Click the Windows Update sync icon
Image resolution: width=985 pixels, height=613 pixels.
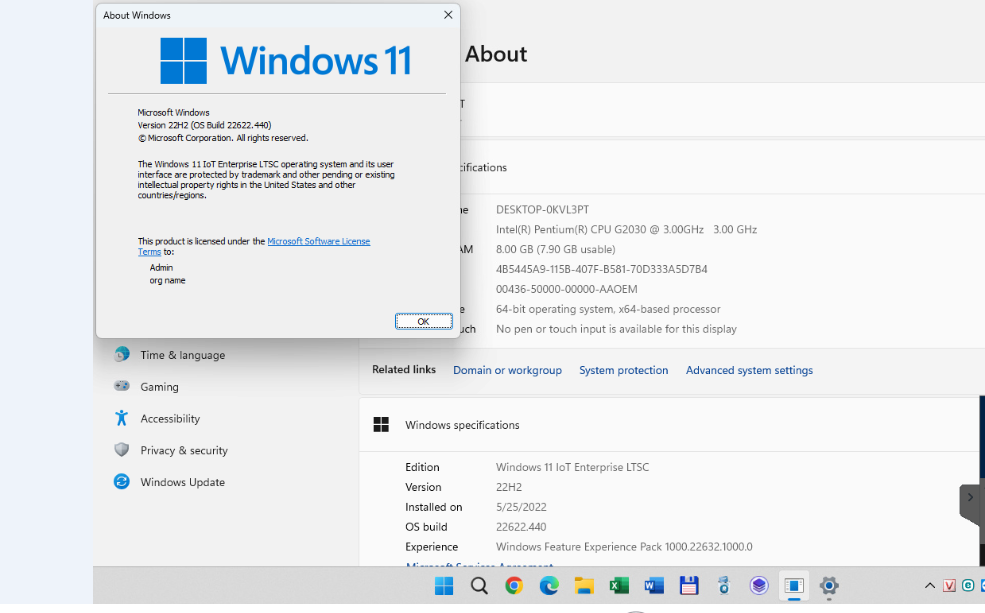click(122, 482)
